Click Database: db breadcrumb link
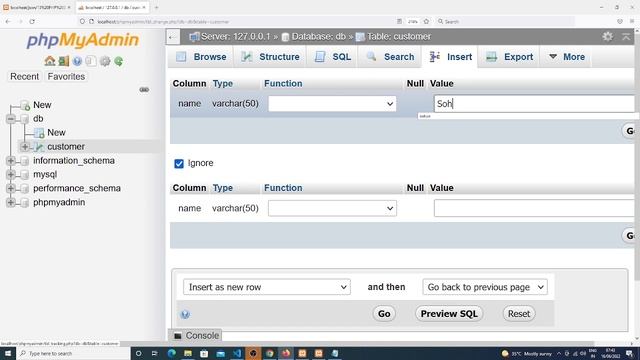This screenshot has width=640, height=360. (x=318, y=37)
